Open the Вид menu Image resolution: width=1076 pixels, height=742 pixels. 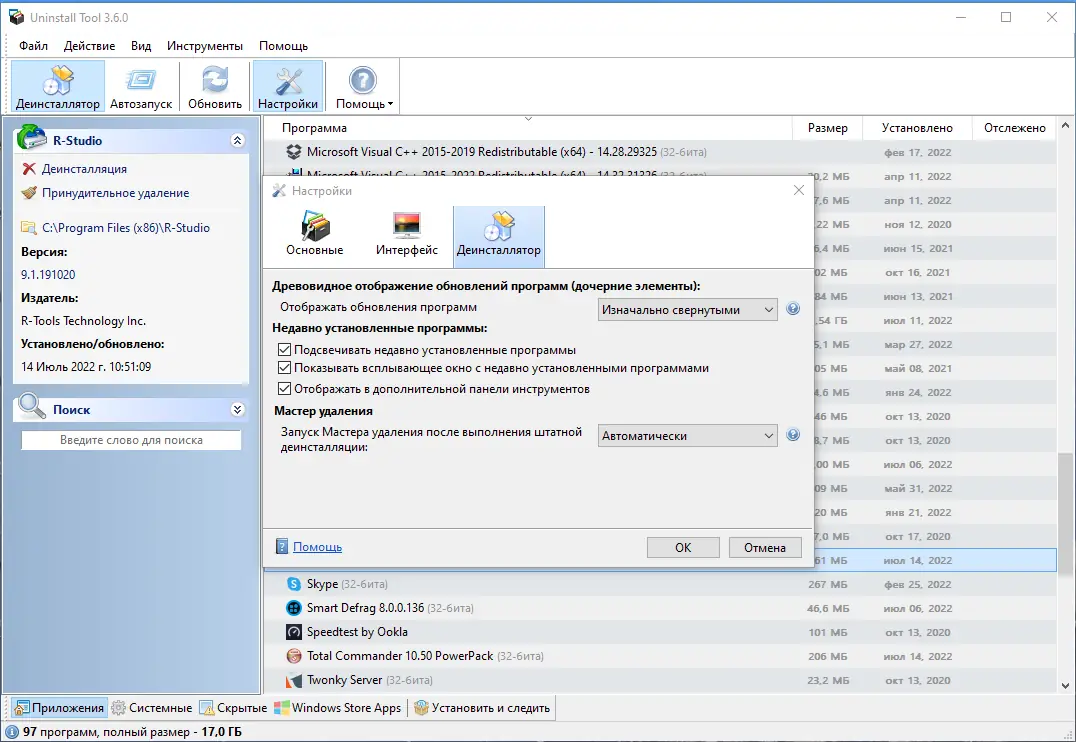[x=141, y=46]
